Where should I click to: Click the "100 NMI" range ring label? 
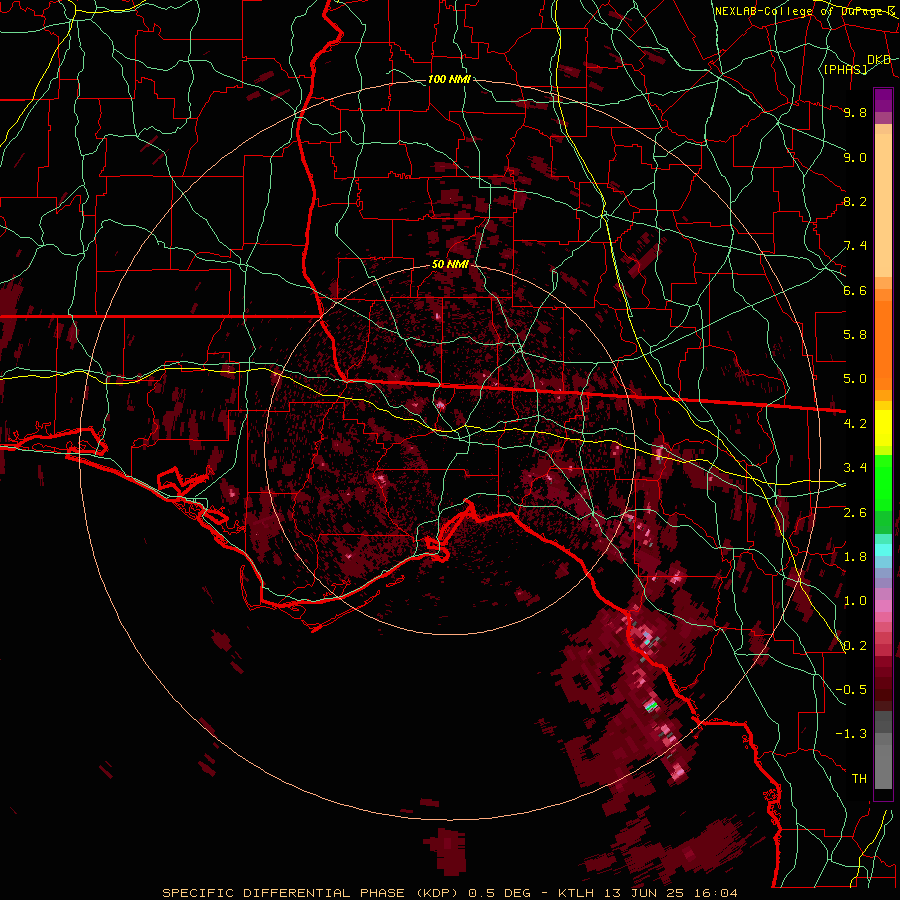tap(449, 79)
